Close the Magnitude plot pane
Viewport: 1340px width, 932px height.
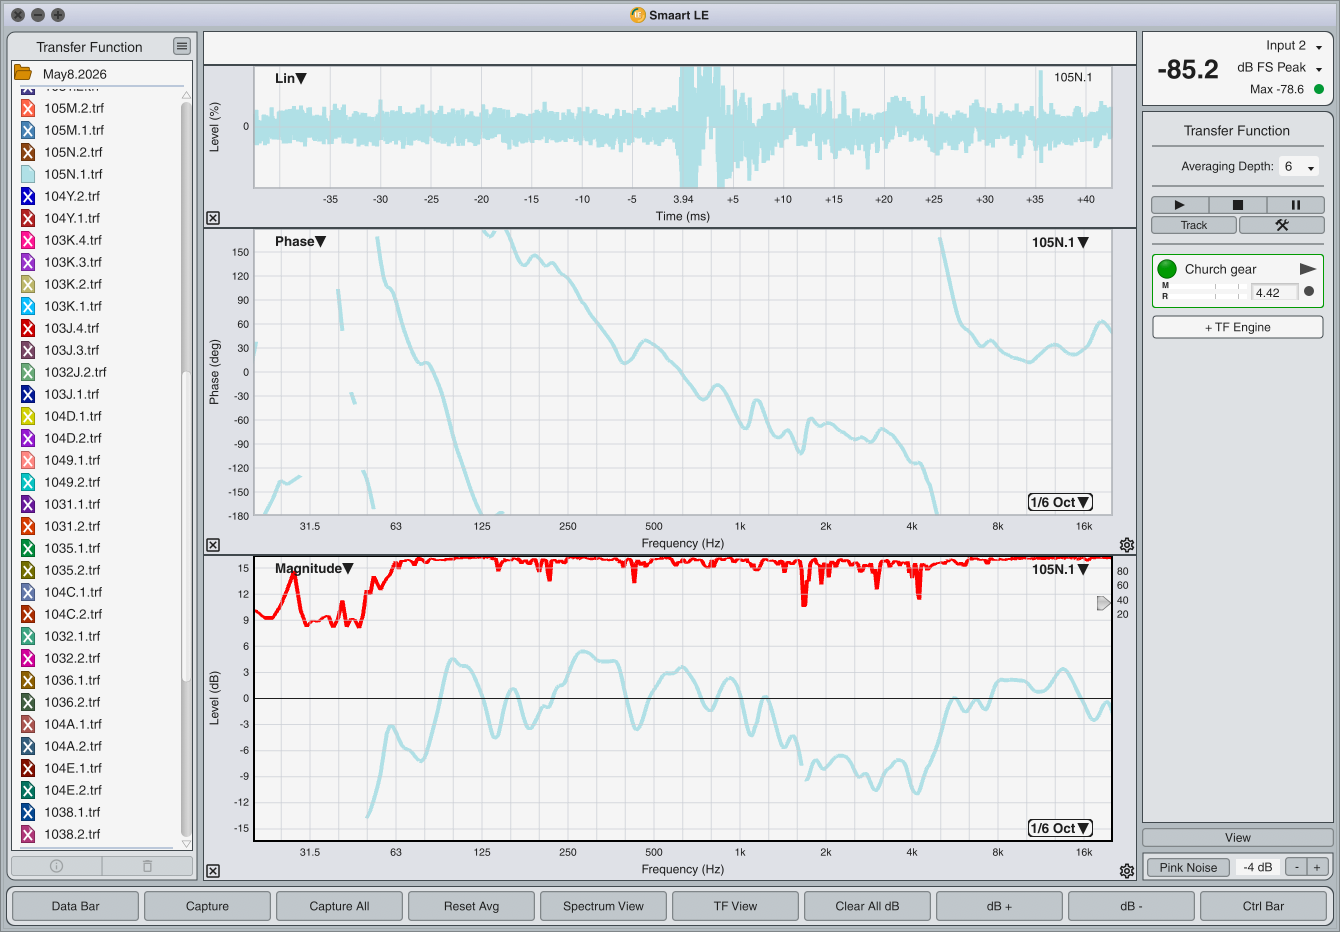(x=213, y=871)
